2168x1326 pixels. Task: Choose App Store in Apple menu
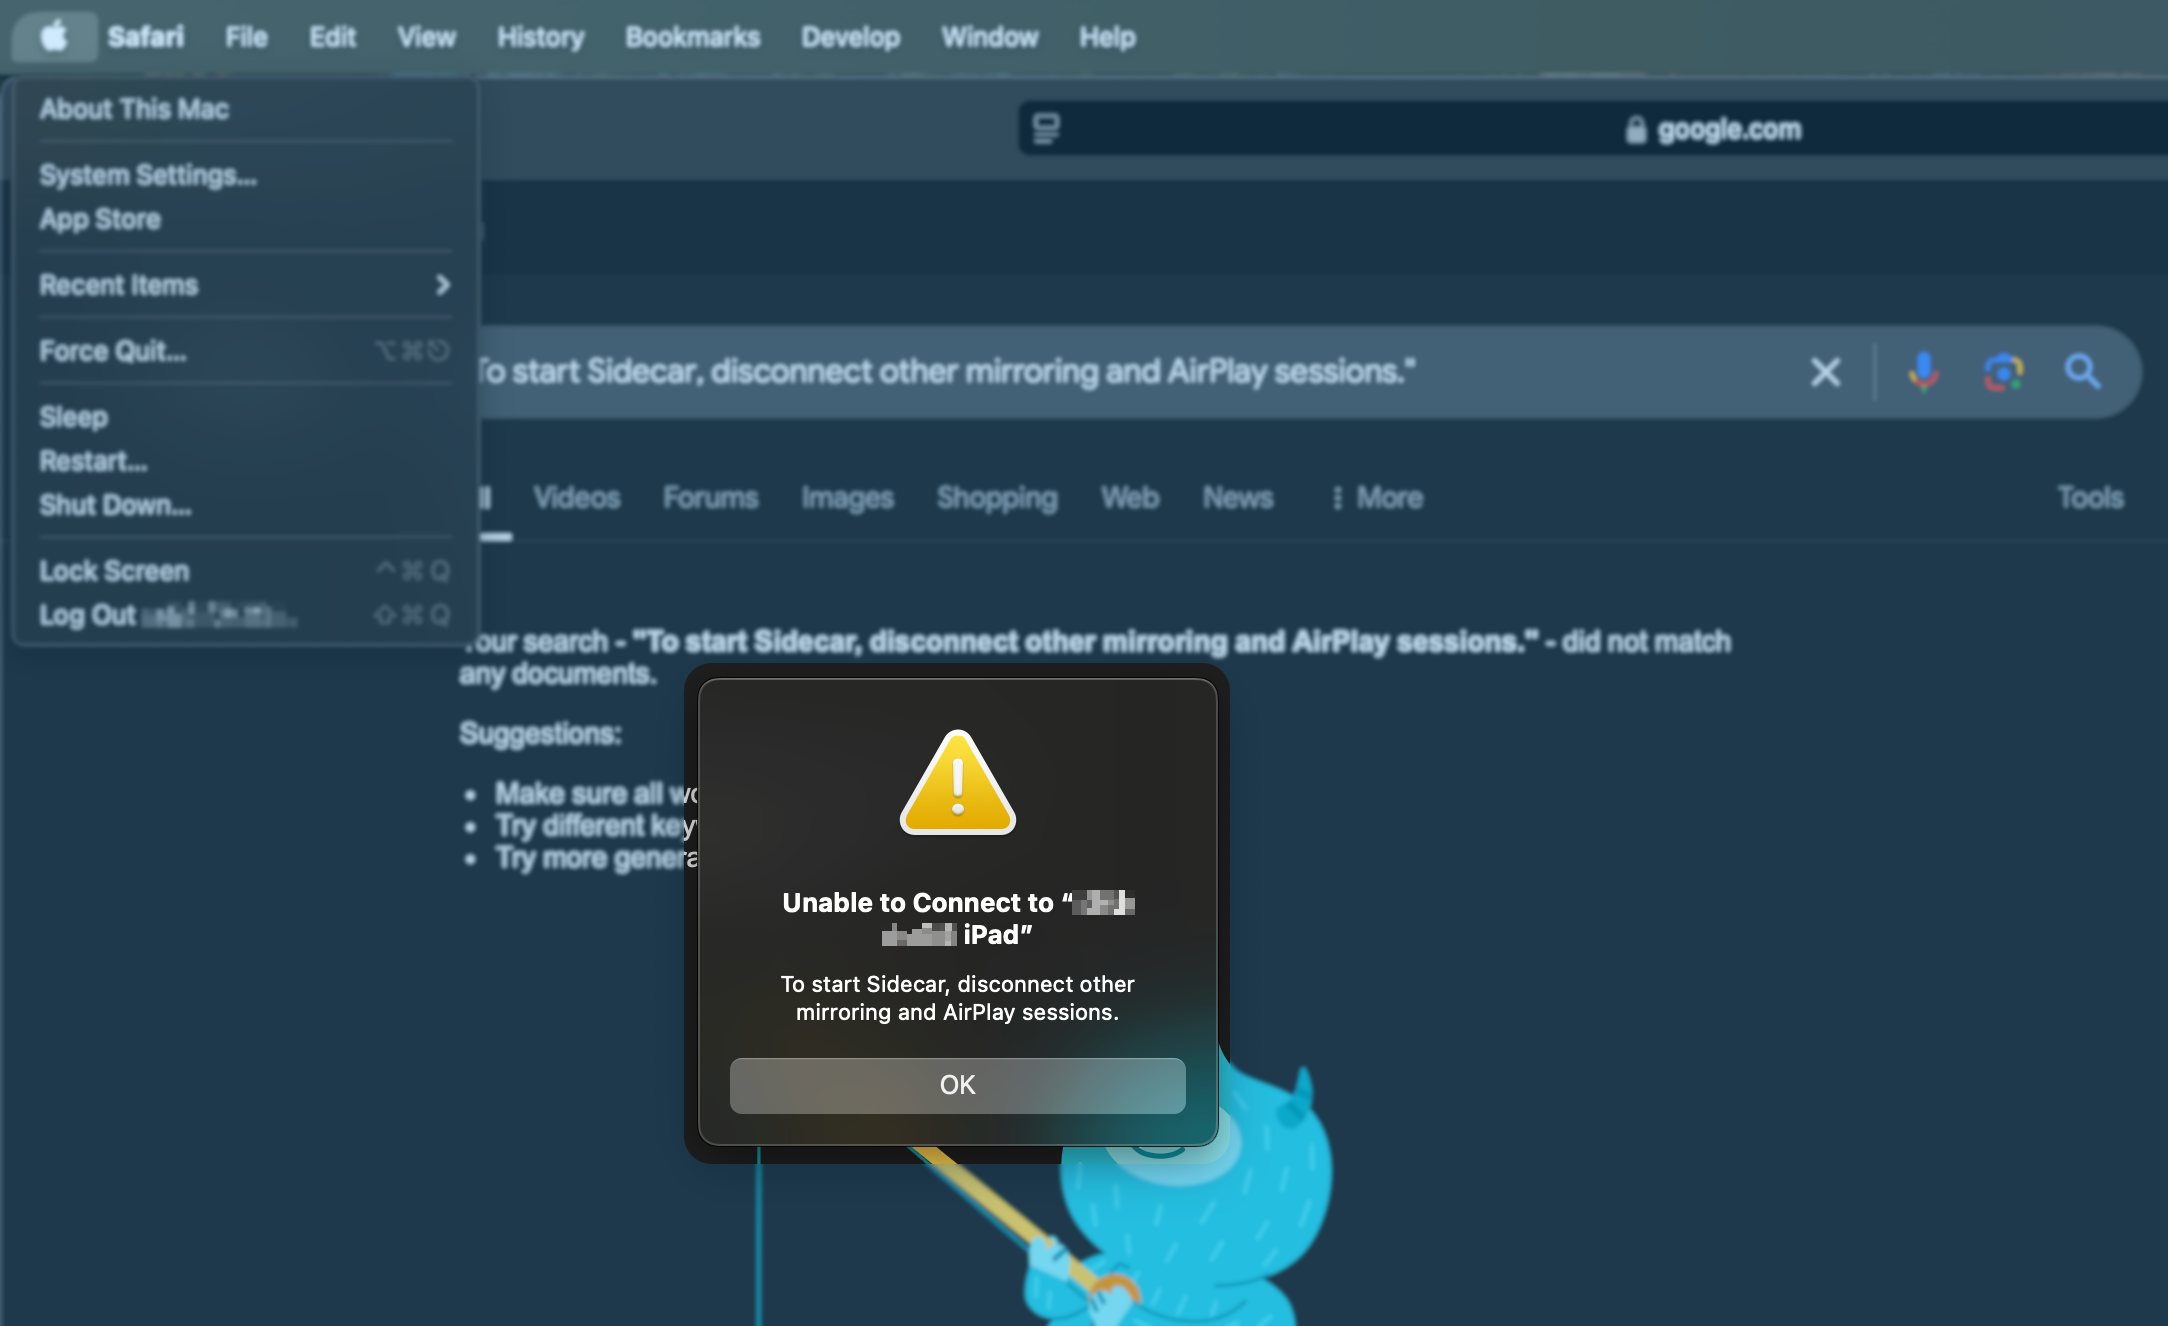pyautogui.click(x=246, y=219)
